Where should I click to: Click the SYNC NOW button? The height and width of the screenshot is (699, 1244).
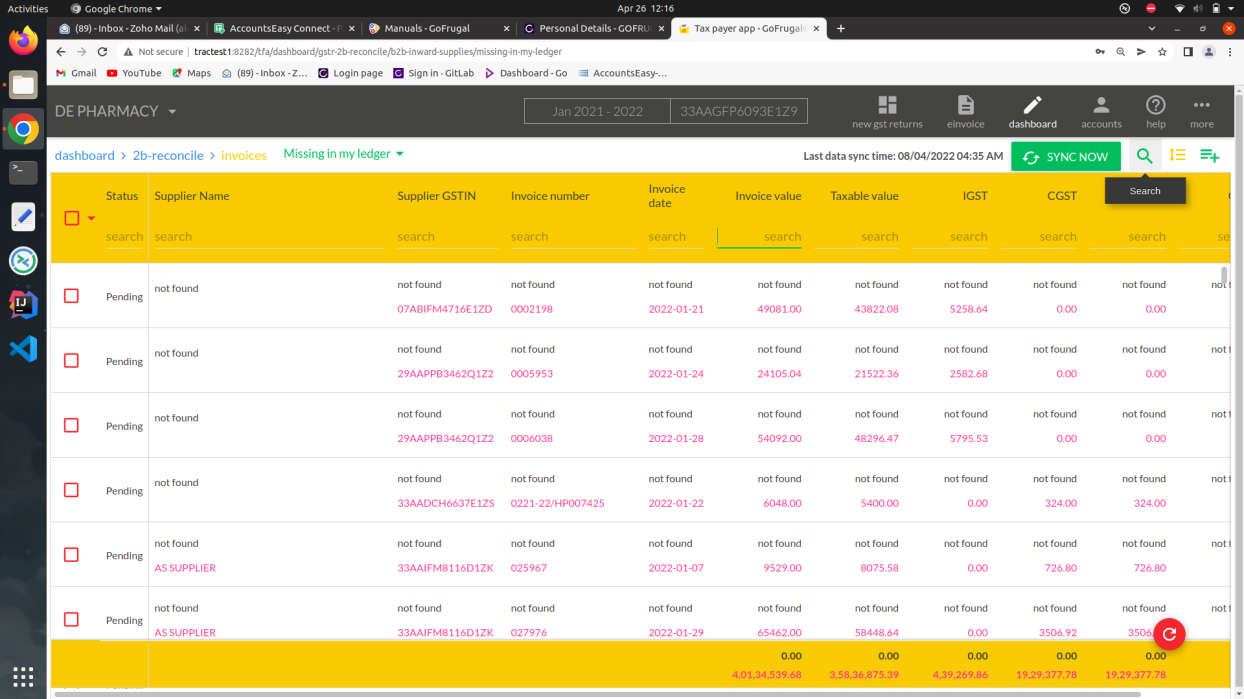1066,157
